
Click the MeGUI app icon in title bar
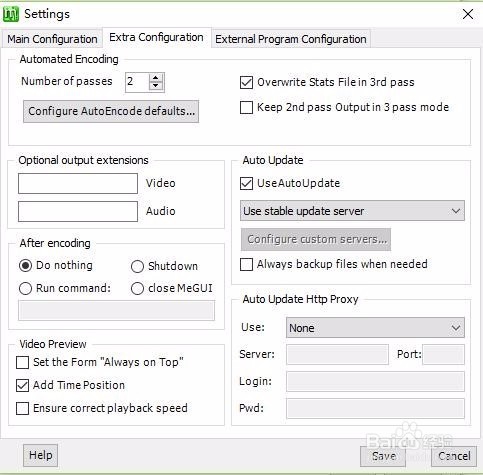[x=11, y=14]
